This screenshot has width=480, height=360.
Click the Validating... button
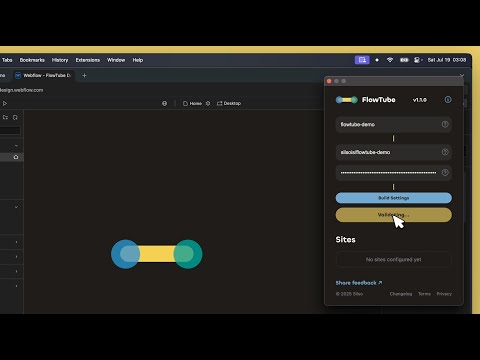tap(394, 215)
